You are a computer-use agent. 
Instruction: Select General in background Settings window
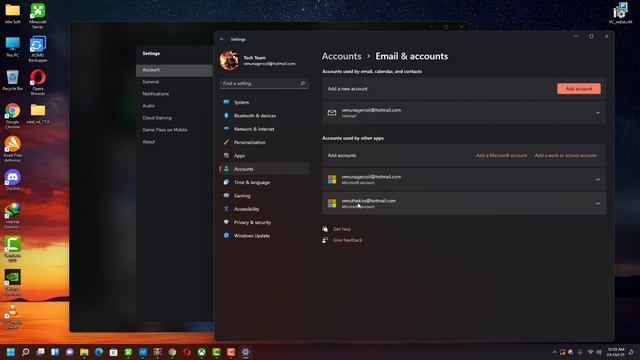coord(151,82)
